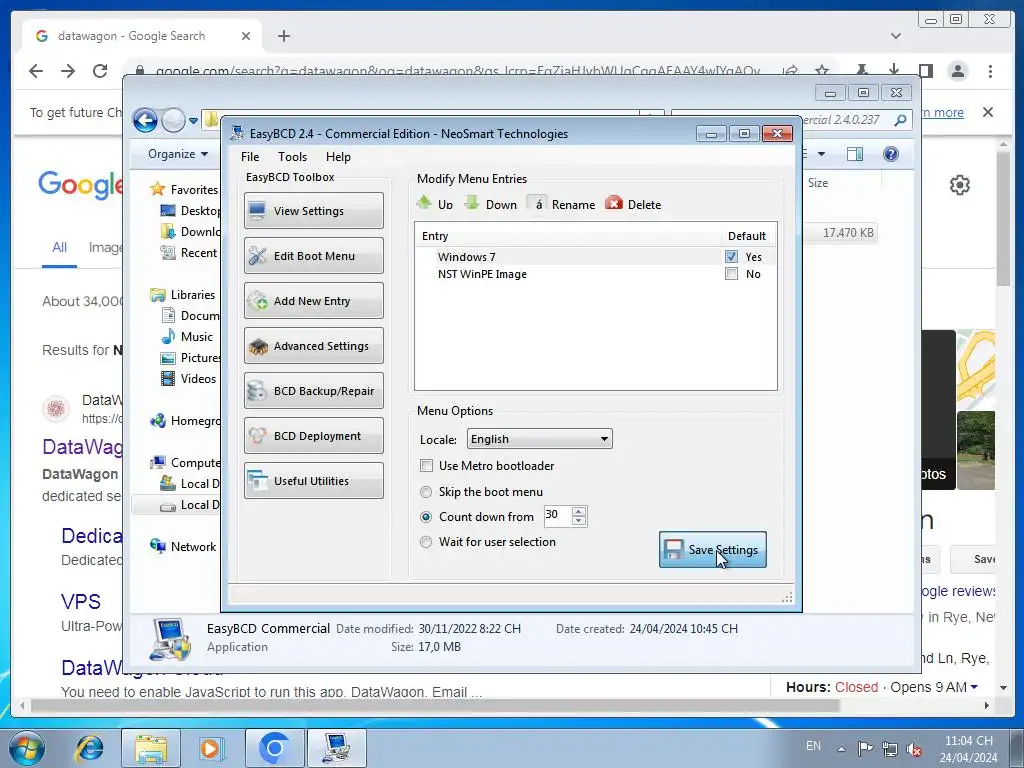Image resolution: width=1024 pixels, height=768 pixels.
Task: Open Useful Utilities in EasyBCD
Action: (x=313, y=481)
